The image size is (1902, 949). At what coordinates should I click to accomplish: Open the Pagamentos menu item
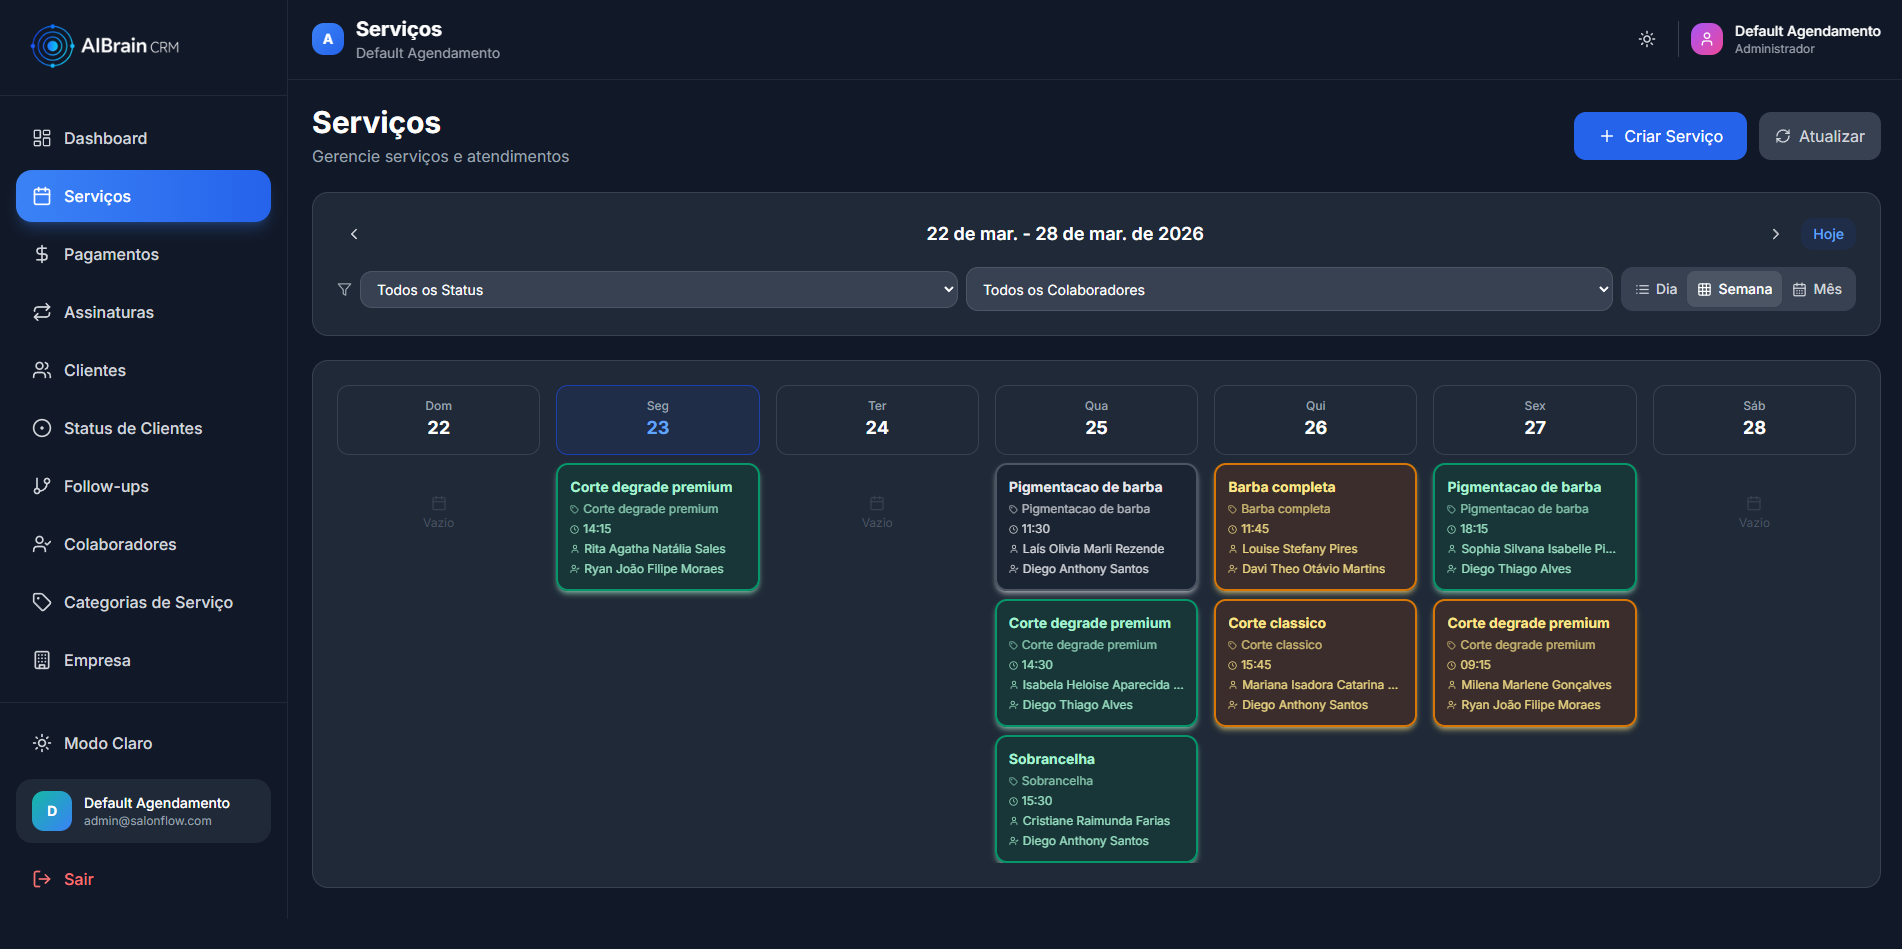pyautogui.click(x=143, y=254)
